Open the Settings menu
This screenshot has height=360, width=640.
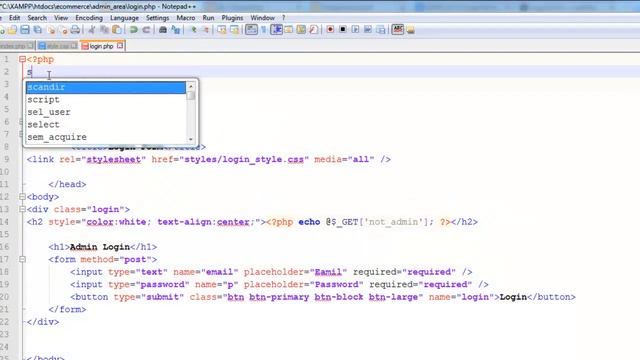click(157, 18)
